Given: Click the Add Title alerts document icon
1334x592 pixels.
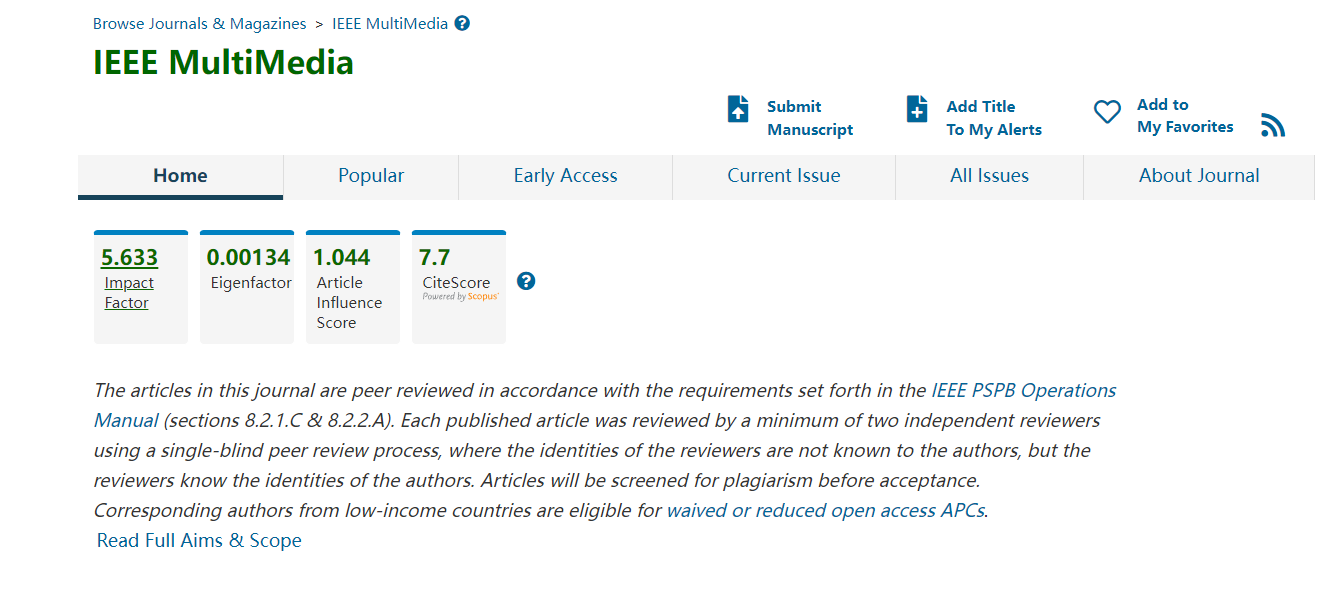Looking at the screenshot, I should tap(917, 109).
